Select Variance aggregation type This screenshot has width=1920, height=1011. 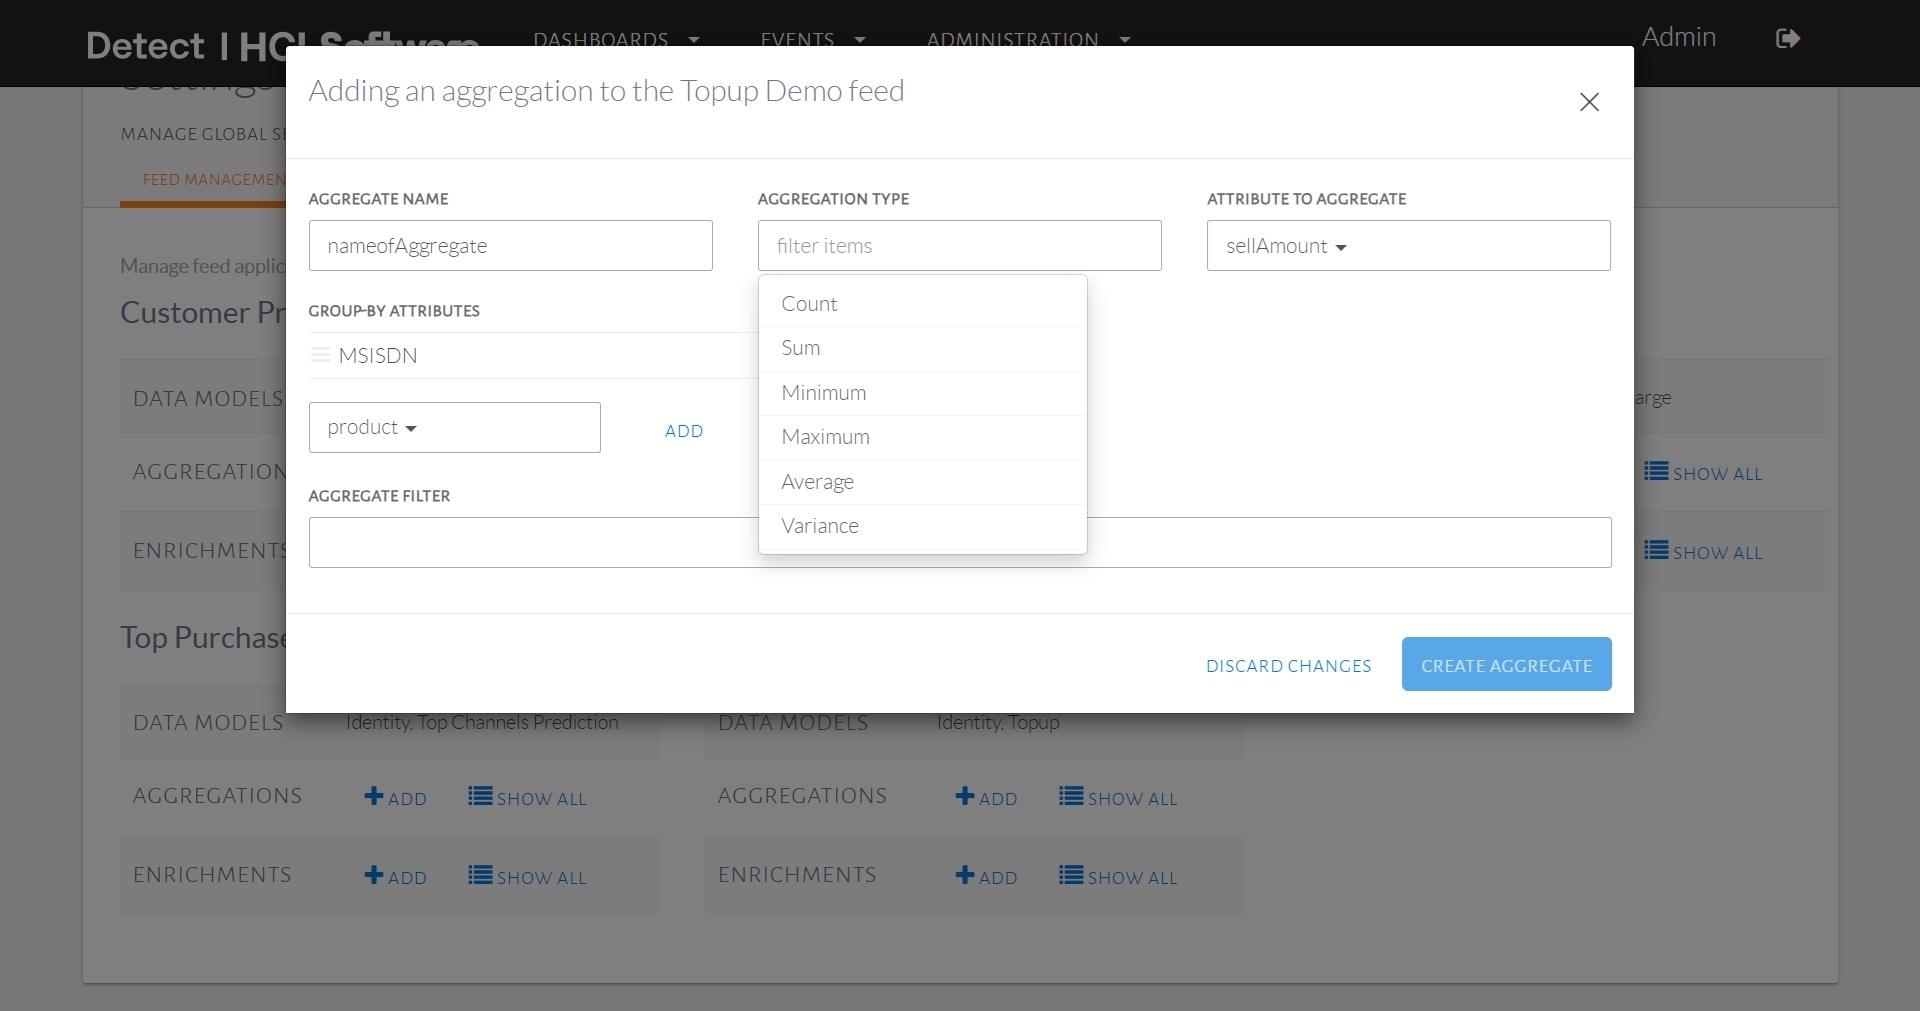tap(819, 526)
